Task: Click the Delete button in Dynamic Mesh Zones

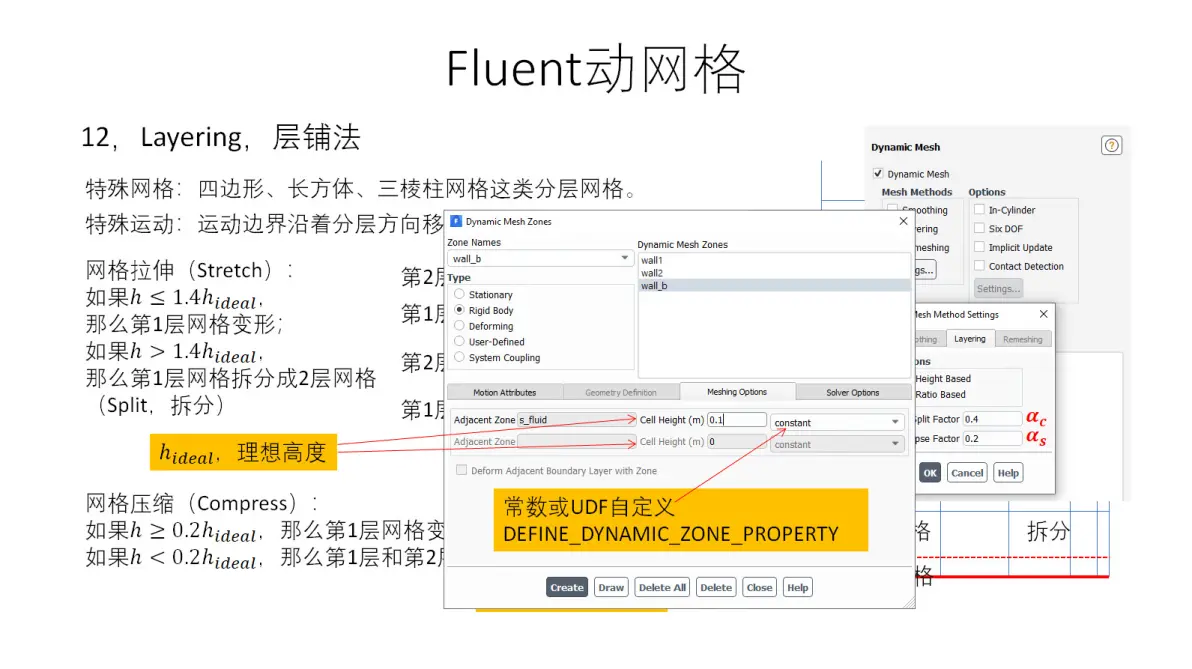Action: [716, 588]
